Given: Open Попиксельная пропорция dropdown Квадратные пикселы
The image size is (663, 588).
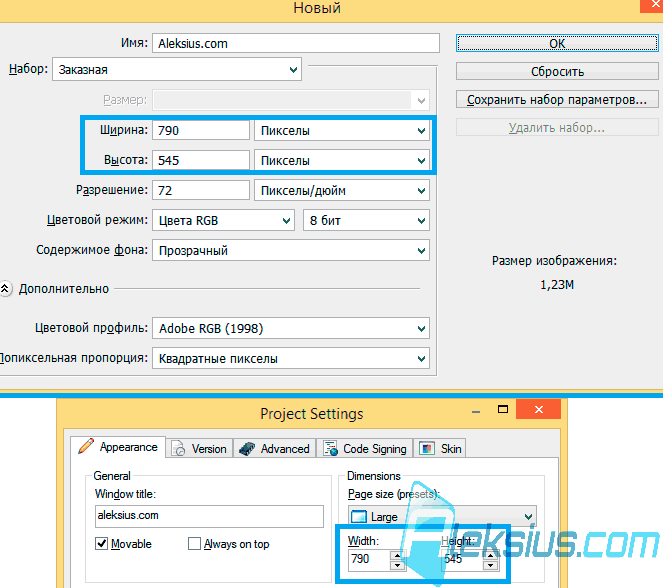Looking at the screenshot, I should click(291, 358).
